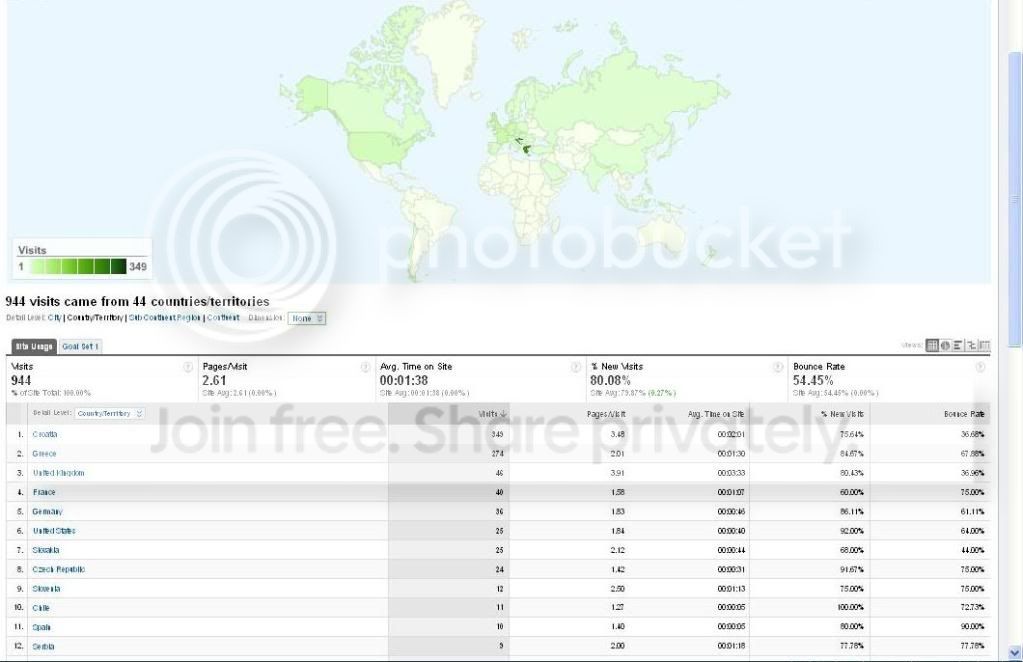Open the United States country link
The image size is (1023, 662).
[x=54, y=531]
